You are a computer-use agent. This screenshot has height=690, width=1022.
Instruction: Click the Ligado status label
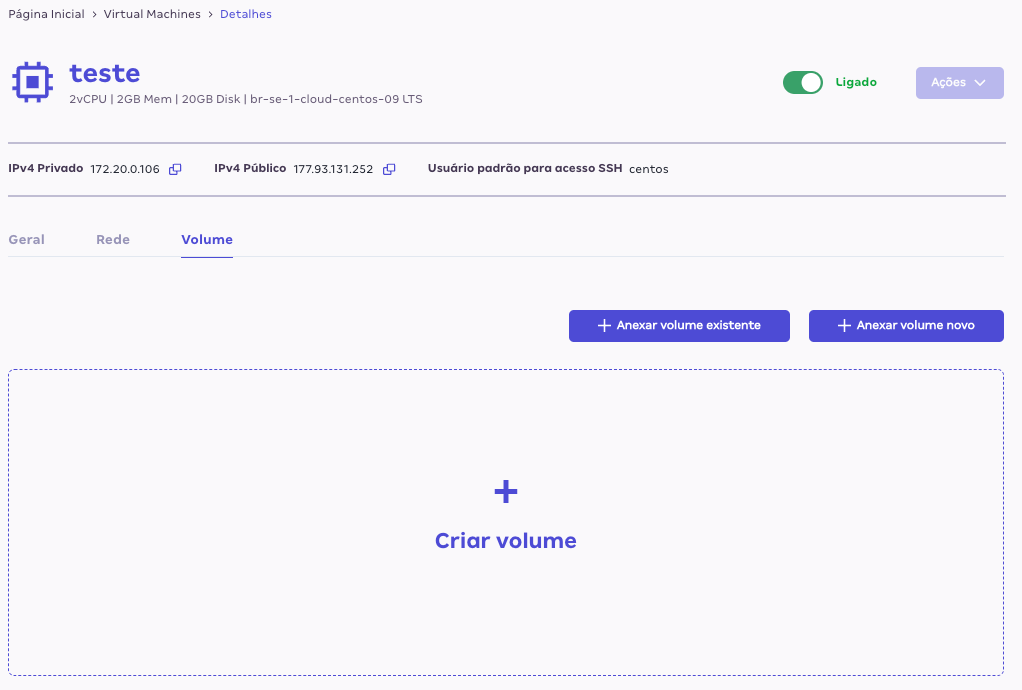(856, 82)
